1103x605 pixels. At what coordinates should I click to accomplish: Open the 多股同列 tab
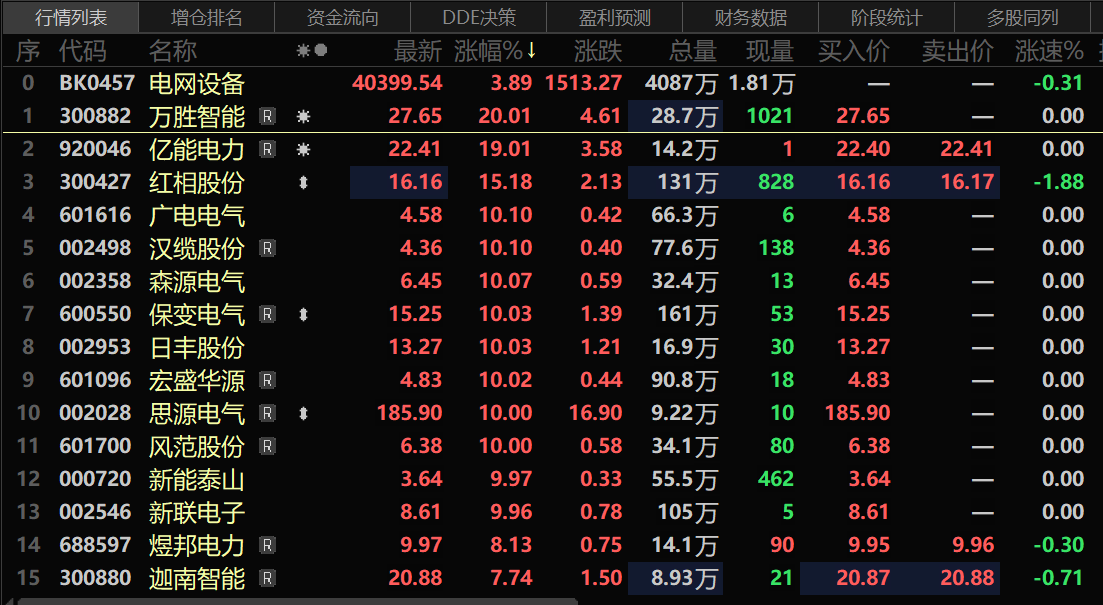1022,18
